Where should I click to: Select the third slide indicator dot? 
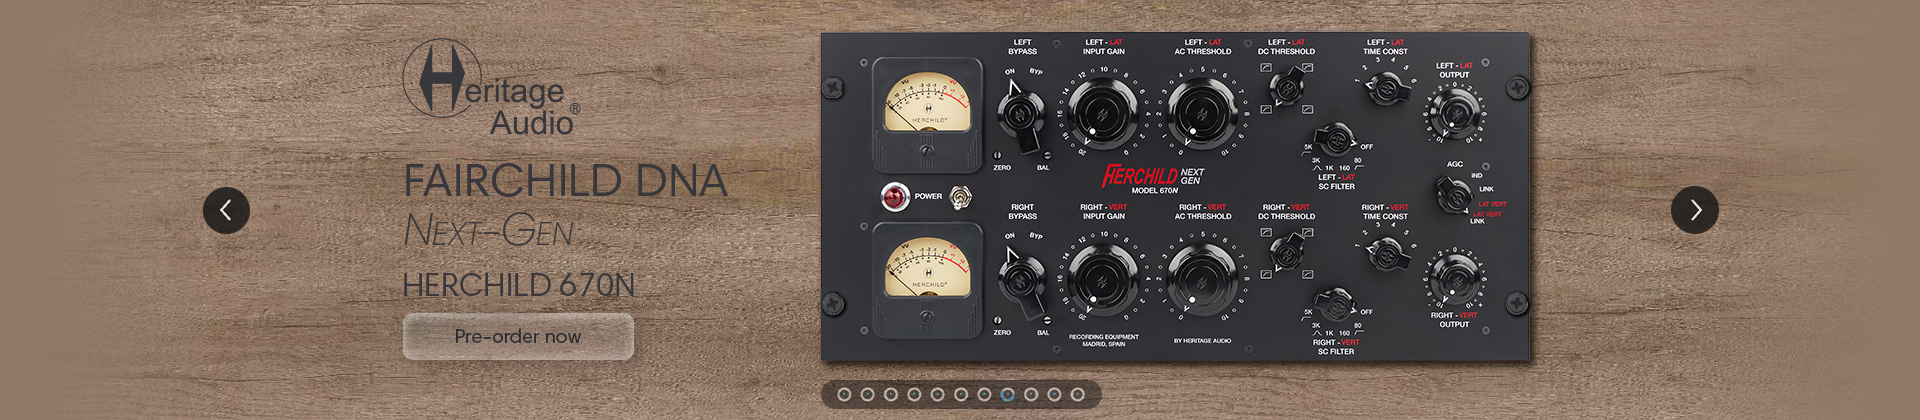click(891, 395)
